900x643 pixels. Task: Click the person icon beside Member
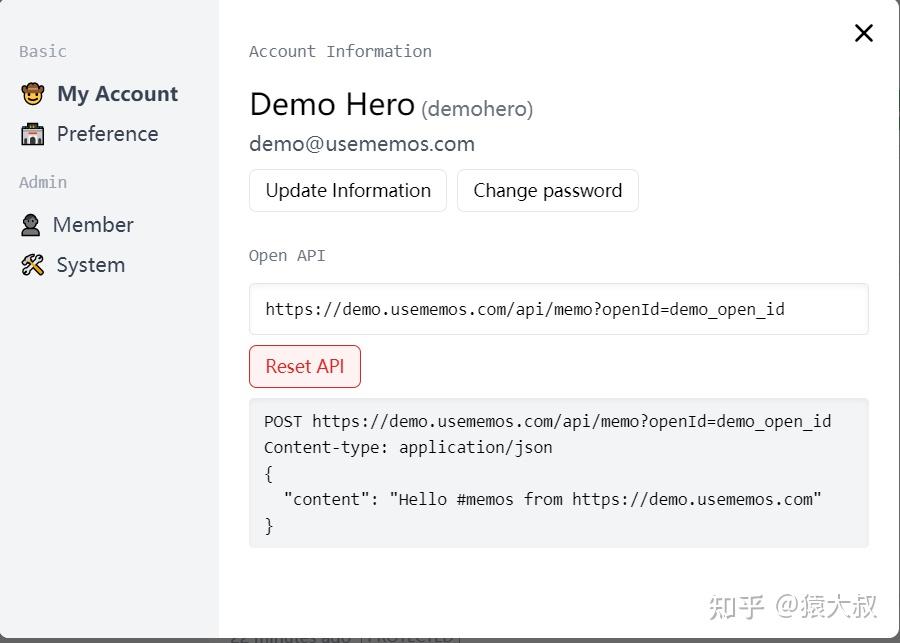pos(31,225)
